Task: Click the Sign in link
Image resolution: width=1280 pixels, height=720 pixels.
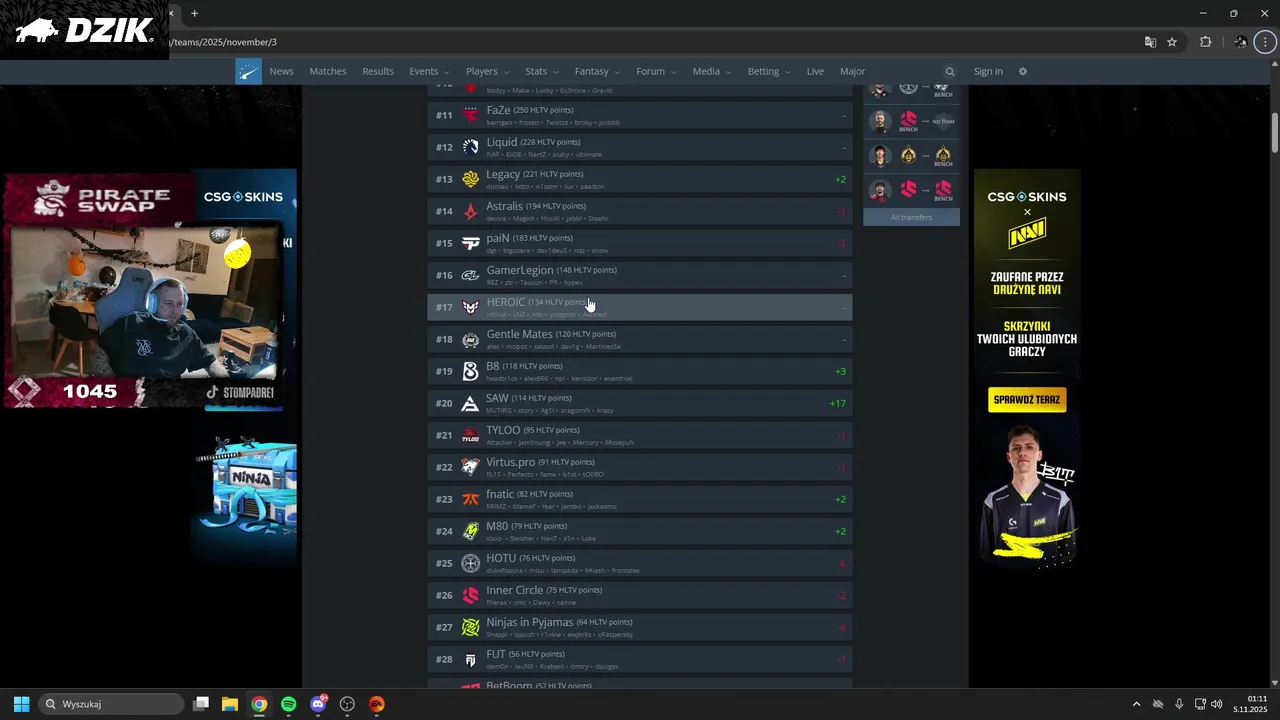Action: coord(988,72)
